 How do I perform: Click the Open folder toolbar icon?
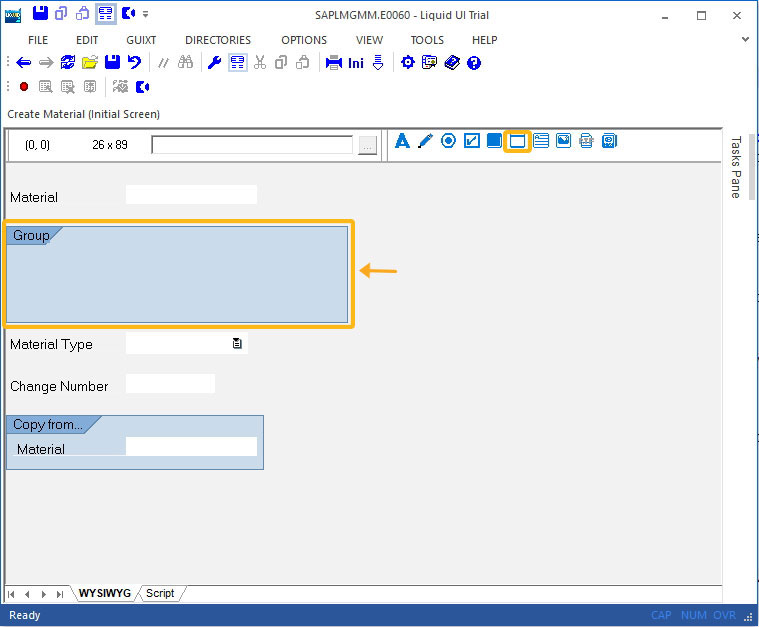90,62
